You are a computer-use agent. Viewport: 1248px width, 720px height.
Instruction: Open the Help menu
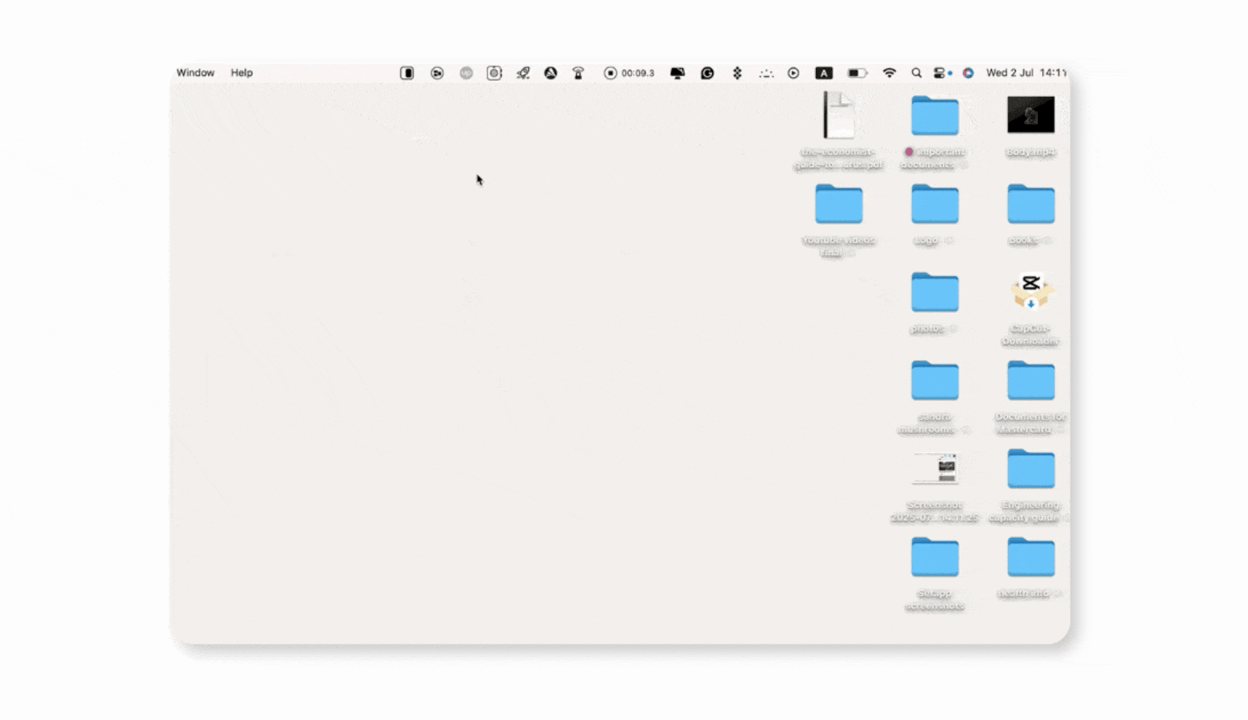[242, 73]
